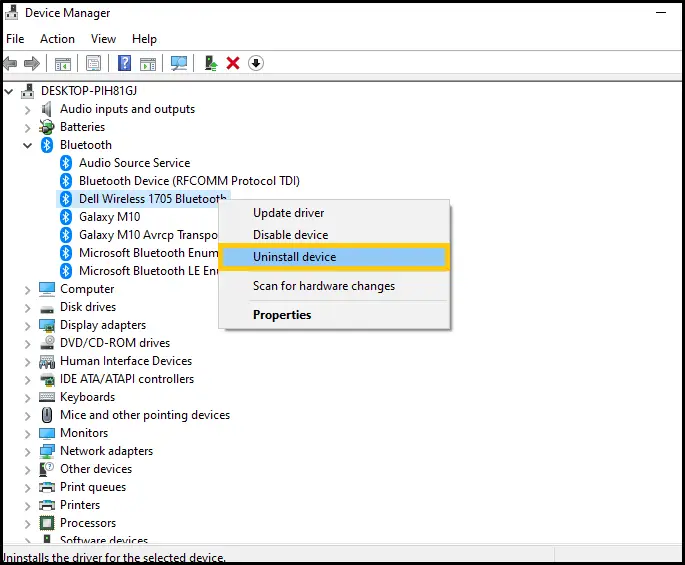Toggle the Action Pane toolbar icon
Image resolution: width=685 pixels, height=565 pixels.
(x=148, y=64)
